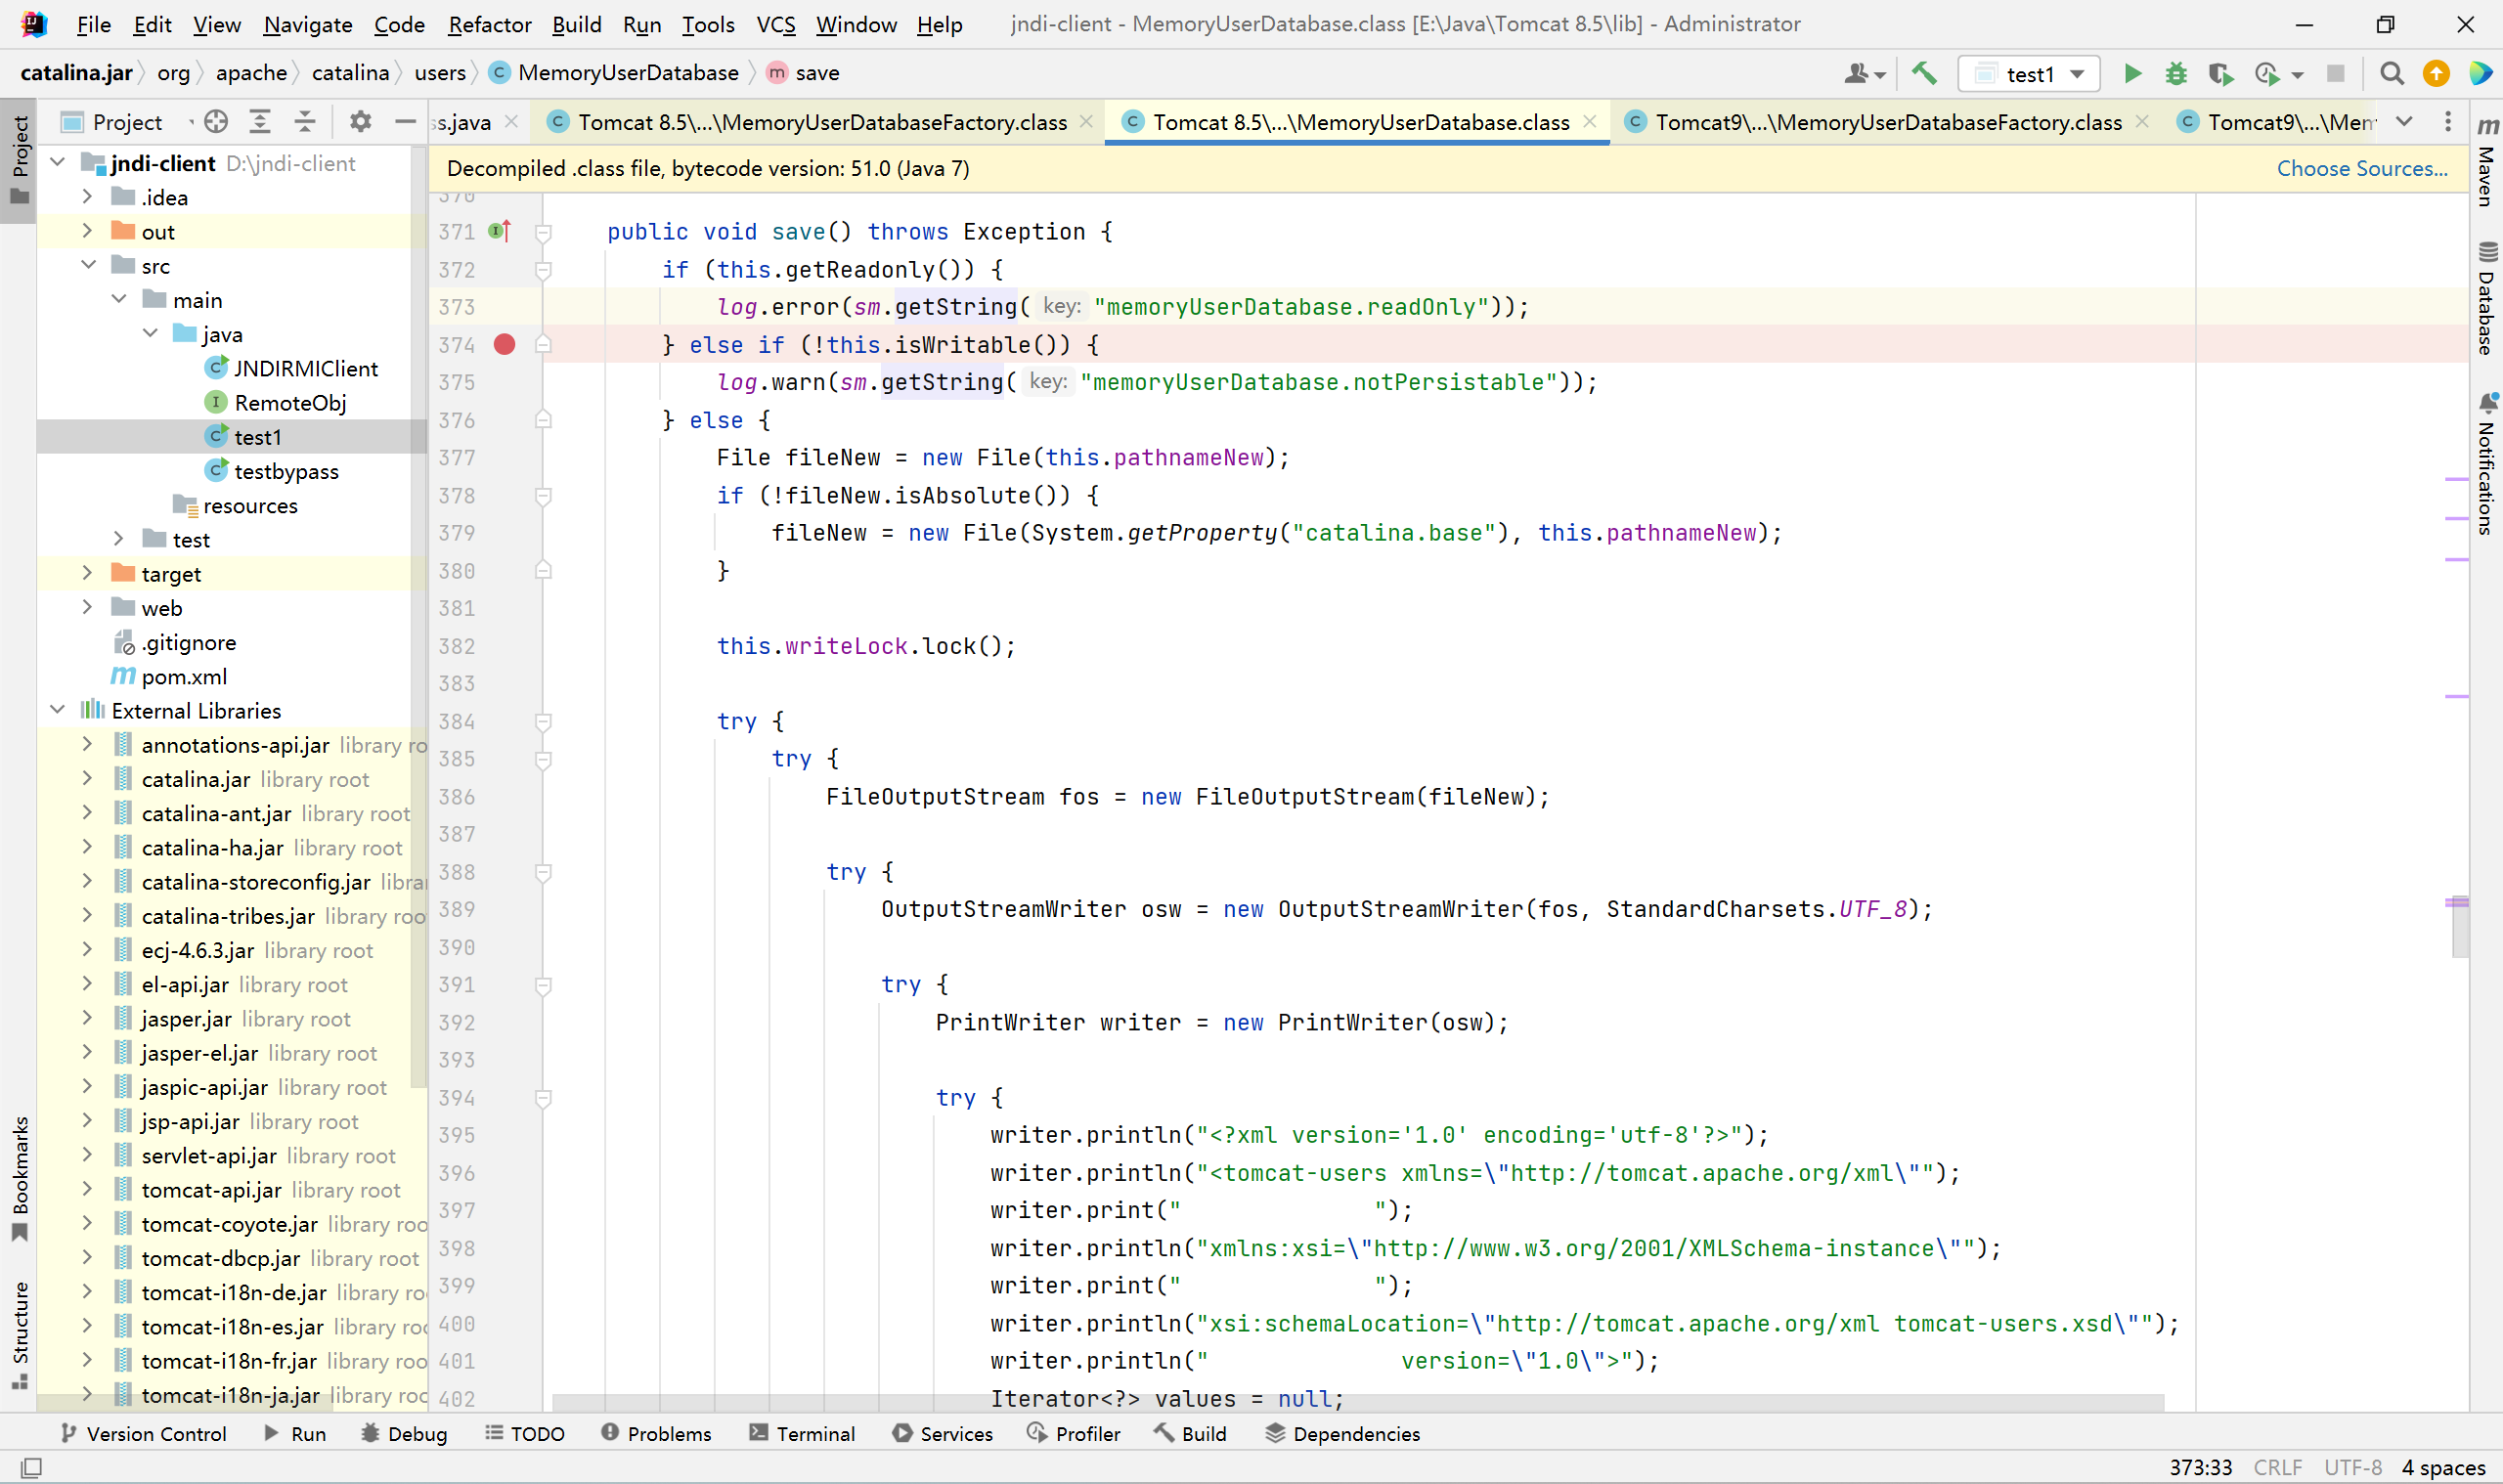The height and width of the screenshot is (1484, 2503).
Task: Click the Project tree vertical scrollbar
Action: point(420,616)
